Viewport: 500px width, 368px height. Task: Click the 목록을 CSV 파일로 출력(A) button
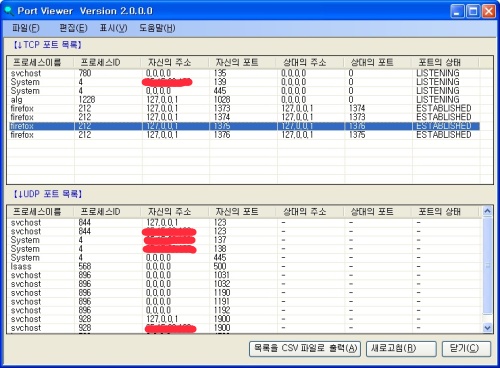coord(305,349)
